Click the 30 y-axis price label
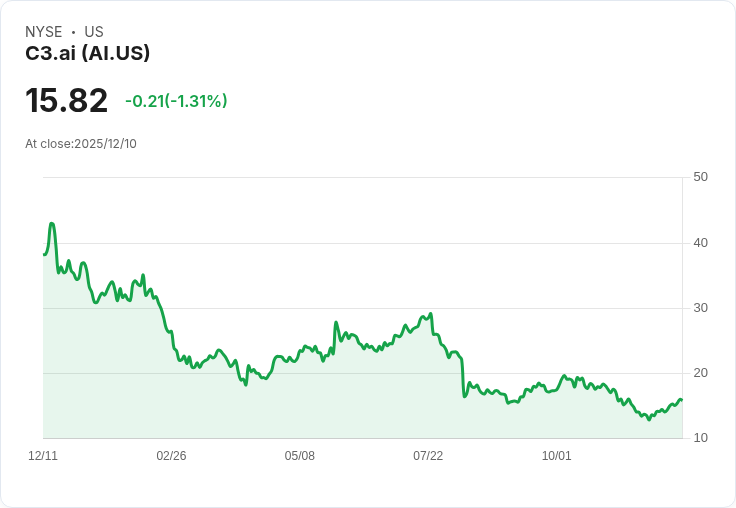The image size is (736, 508). click(700, 307)
